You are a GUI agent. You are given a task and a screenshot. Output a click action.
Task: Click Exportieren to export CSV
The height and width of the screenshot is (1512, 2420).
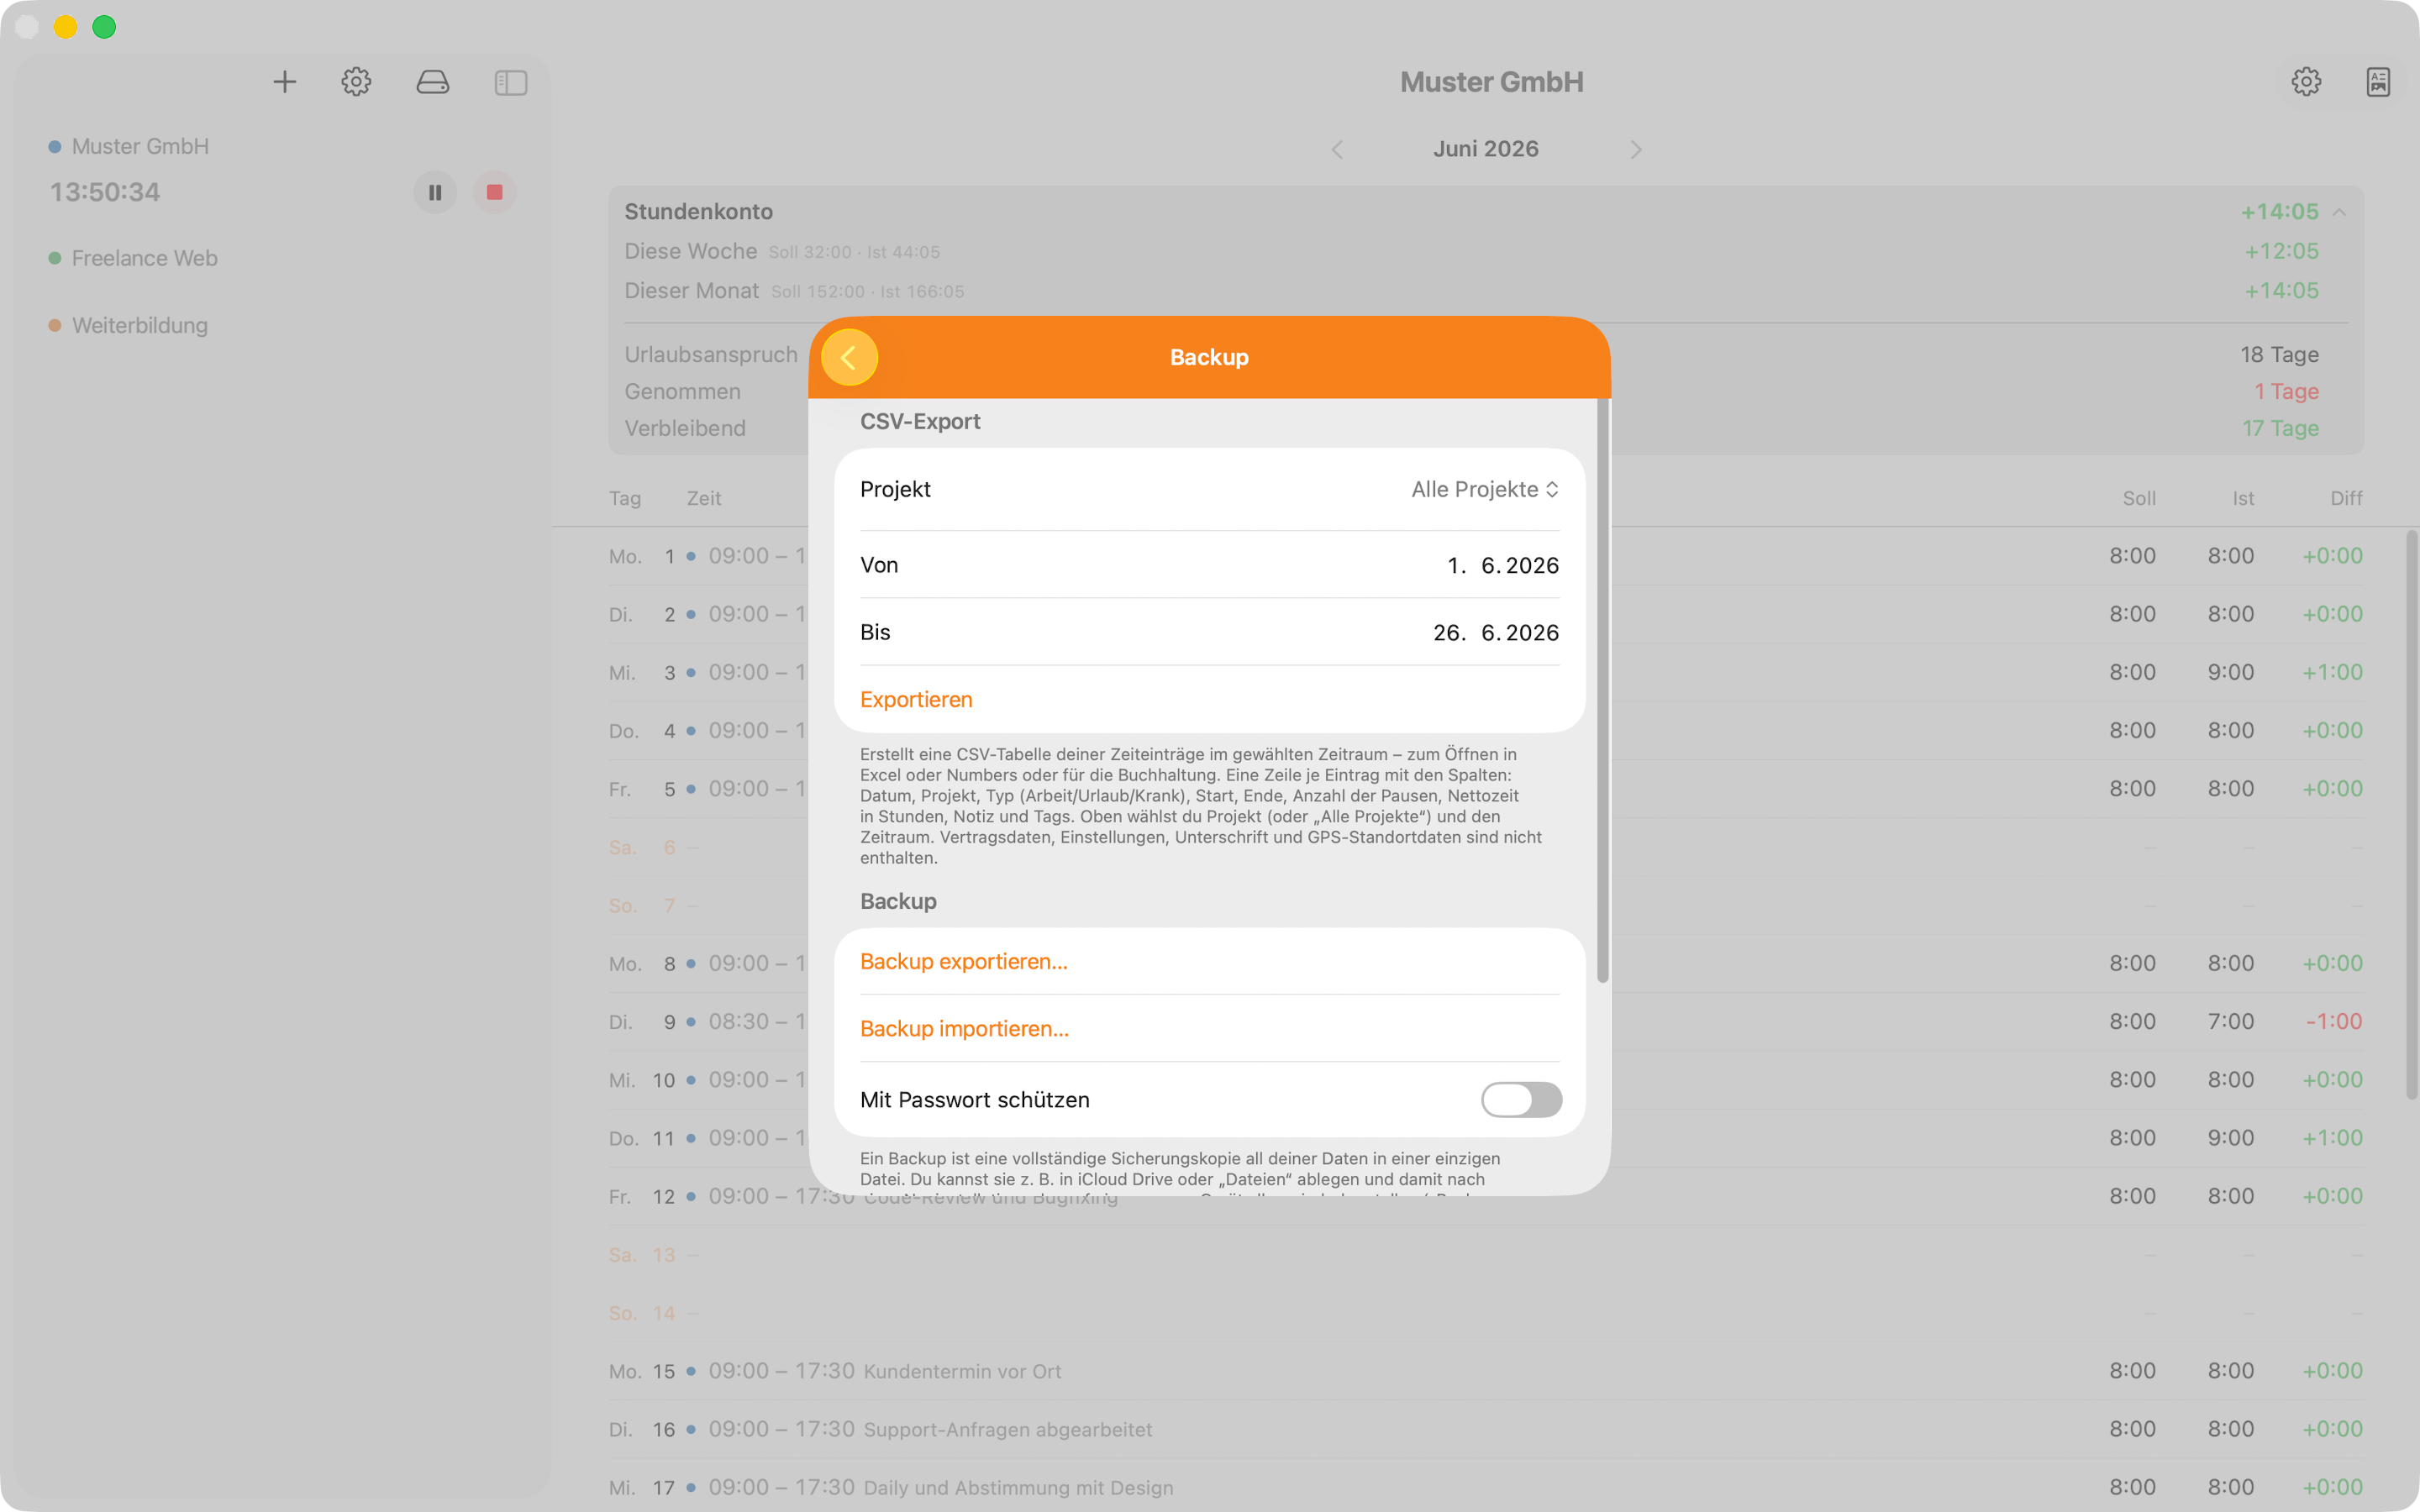tap(916, 699)
